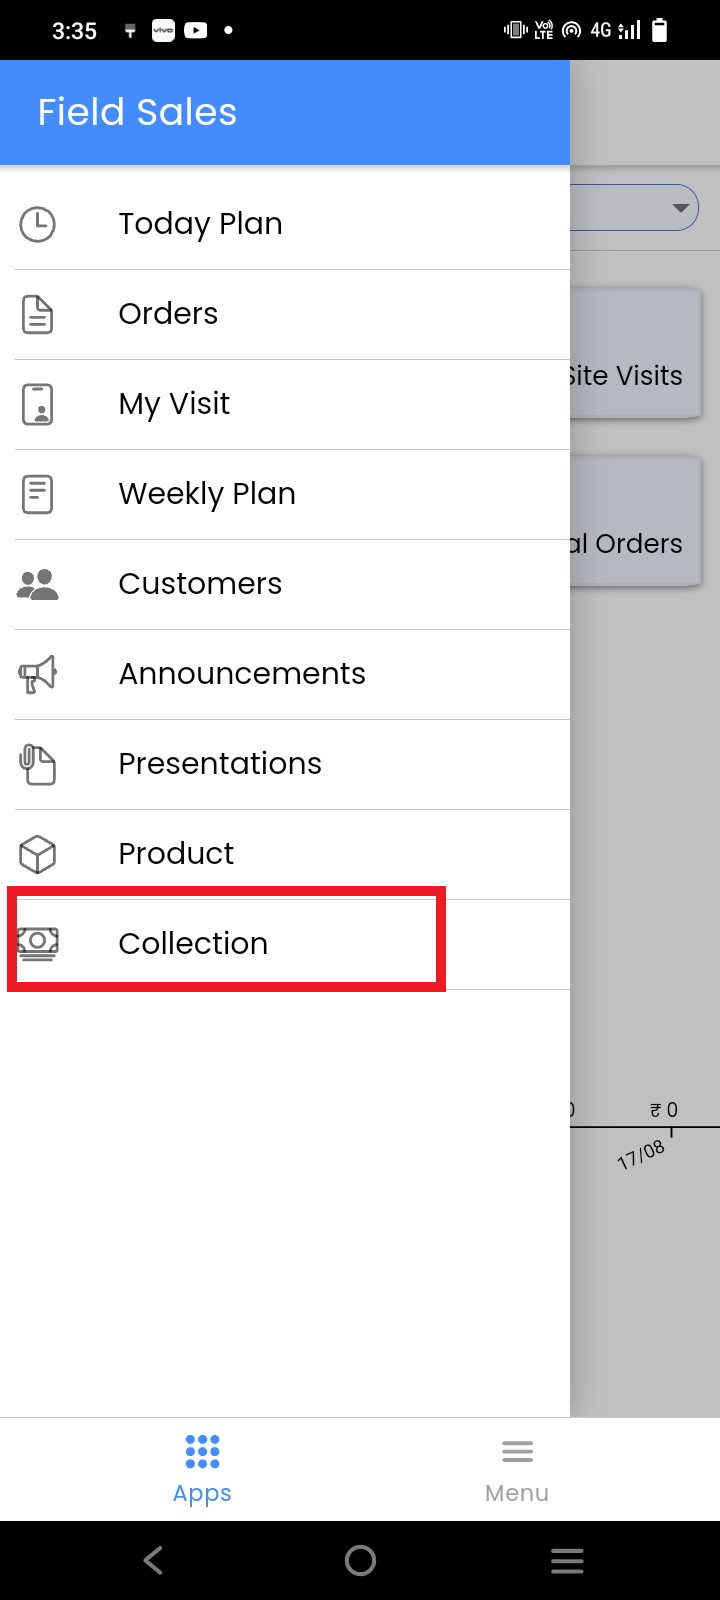
Task: Tap the Product box icon
Action: coord(38,854)
